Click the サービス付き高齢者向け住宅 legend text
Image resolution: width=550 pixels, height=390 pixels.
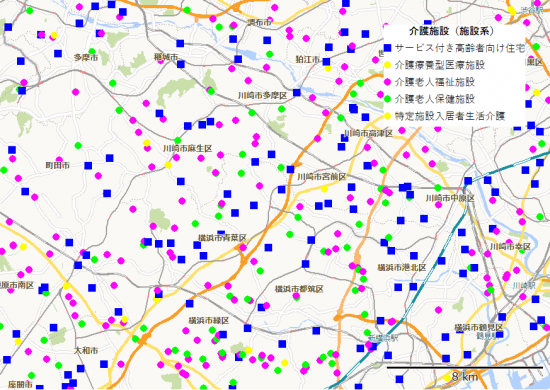point(460,48)
